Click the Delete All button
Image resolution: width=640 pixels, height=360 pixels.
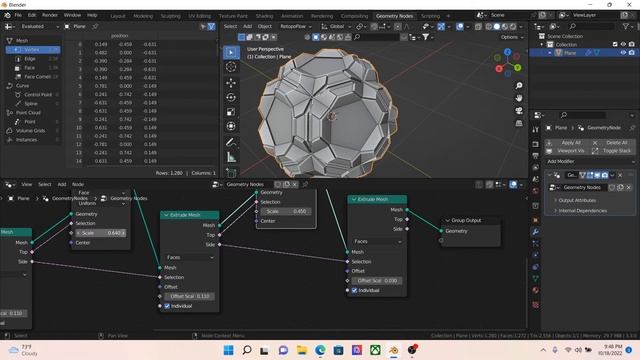(612, 143)
